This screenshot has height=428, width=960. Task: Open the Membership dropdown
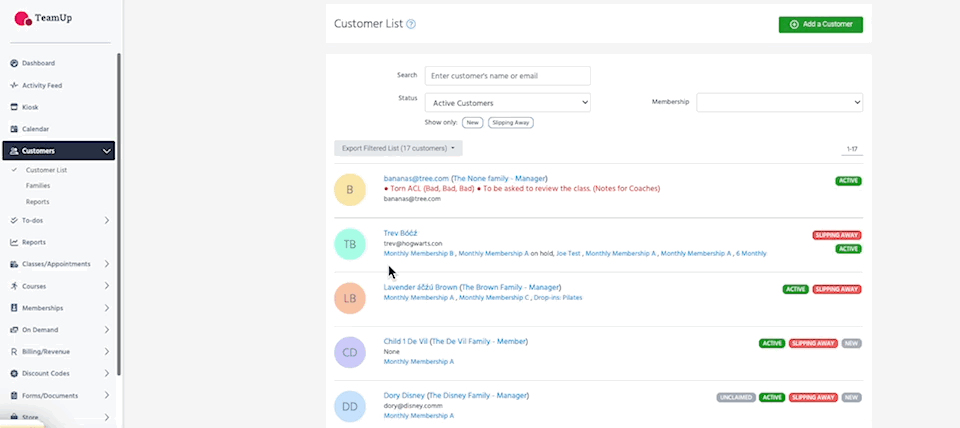tap(779, 102)
